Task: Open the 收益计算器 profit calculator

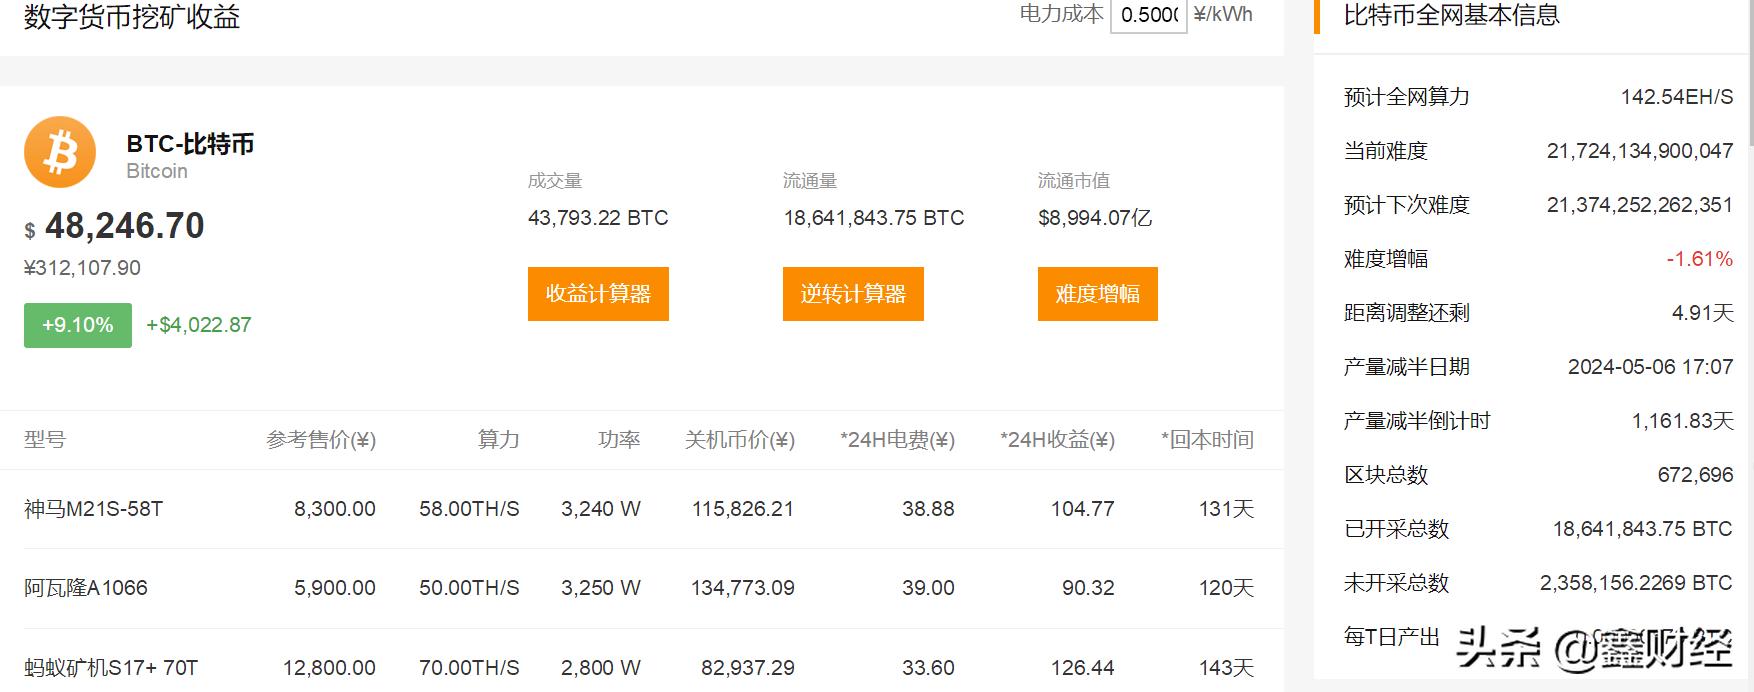Action: pos(598,294)
